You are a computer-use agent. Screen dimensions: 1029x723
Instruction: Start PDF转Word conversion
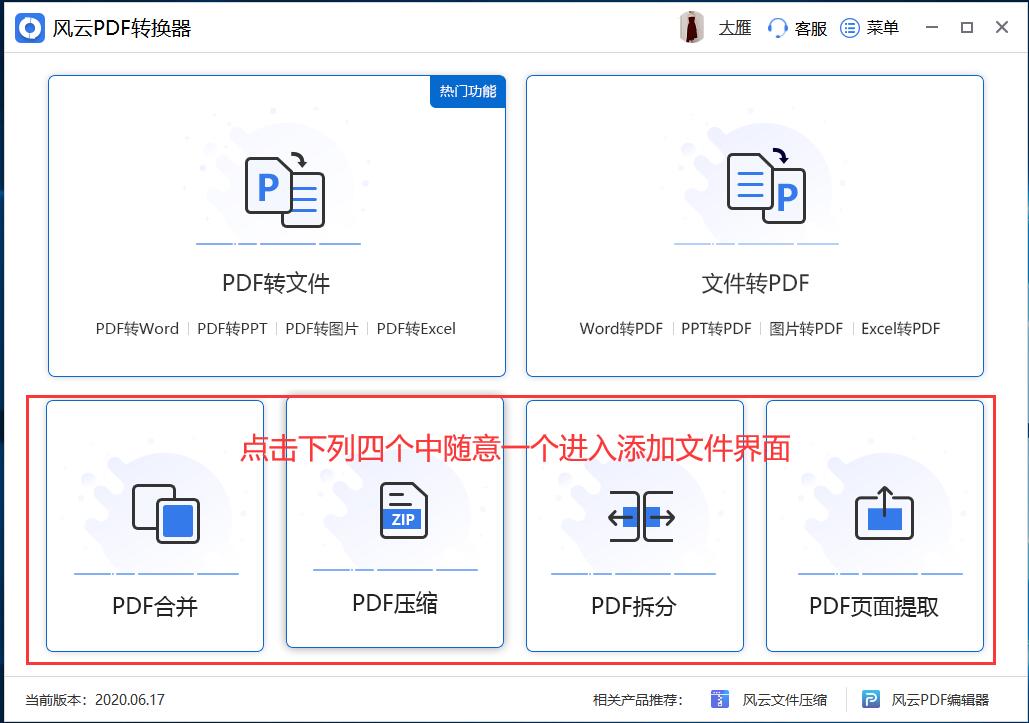click(136, 328)
